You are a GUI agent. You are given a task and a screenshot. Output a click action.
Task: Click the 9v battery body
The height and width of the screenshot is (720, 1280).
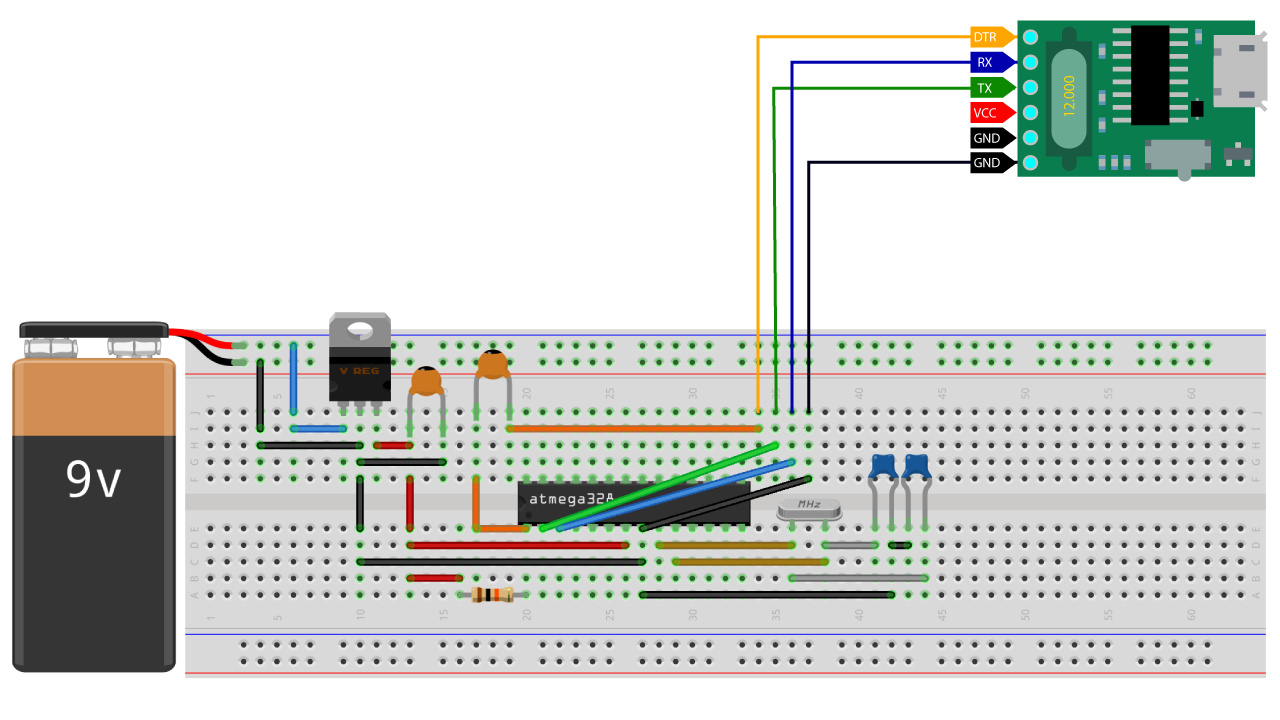tap(94, 515)
